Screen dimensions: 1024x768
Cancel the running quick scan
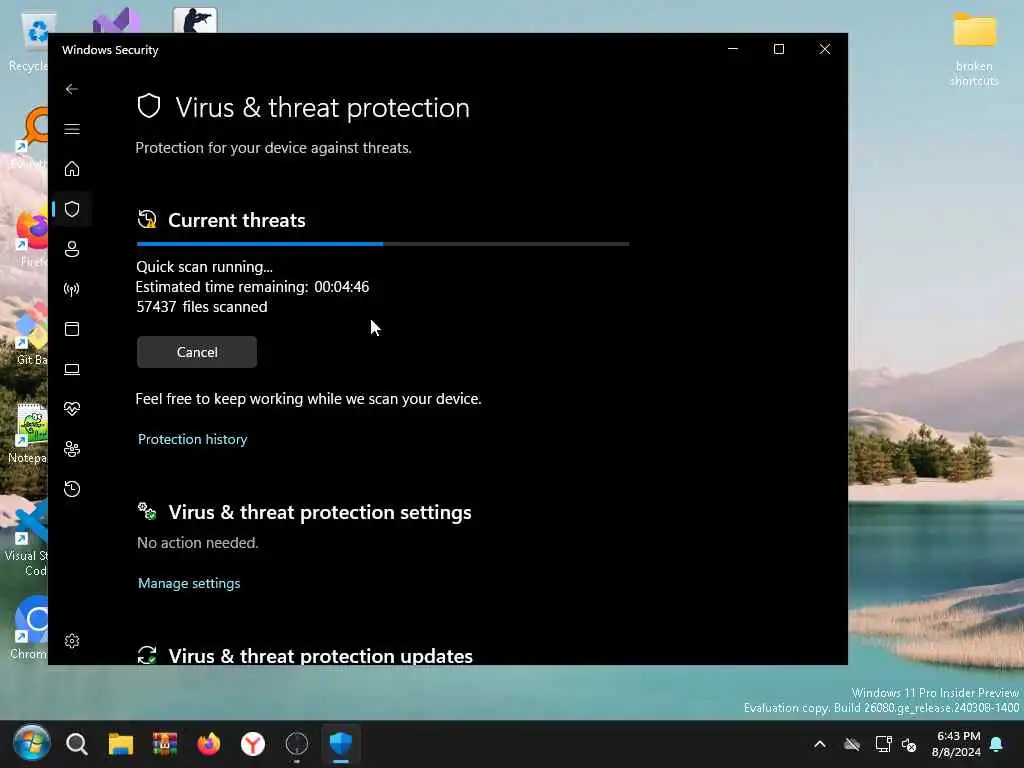click(197, 352)
